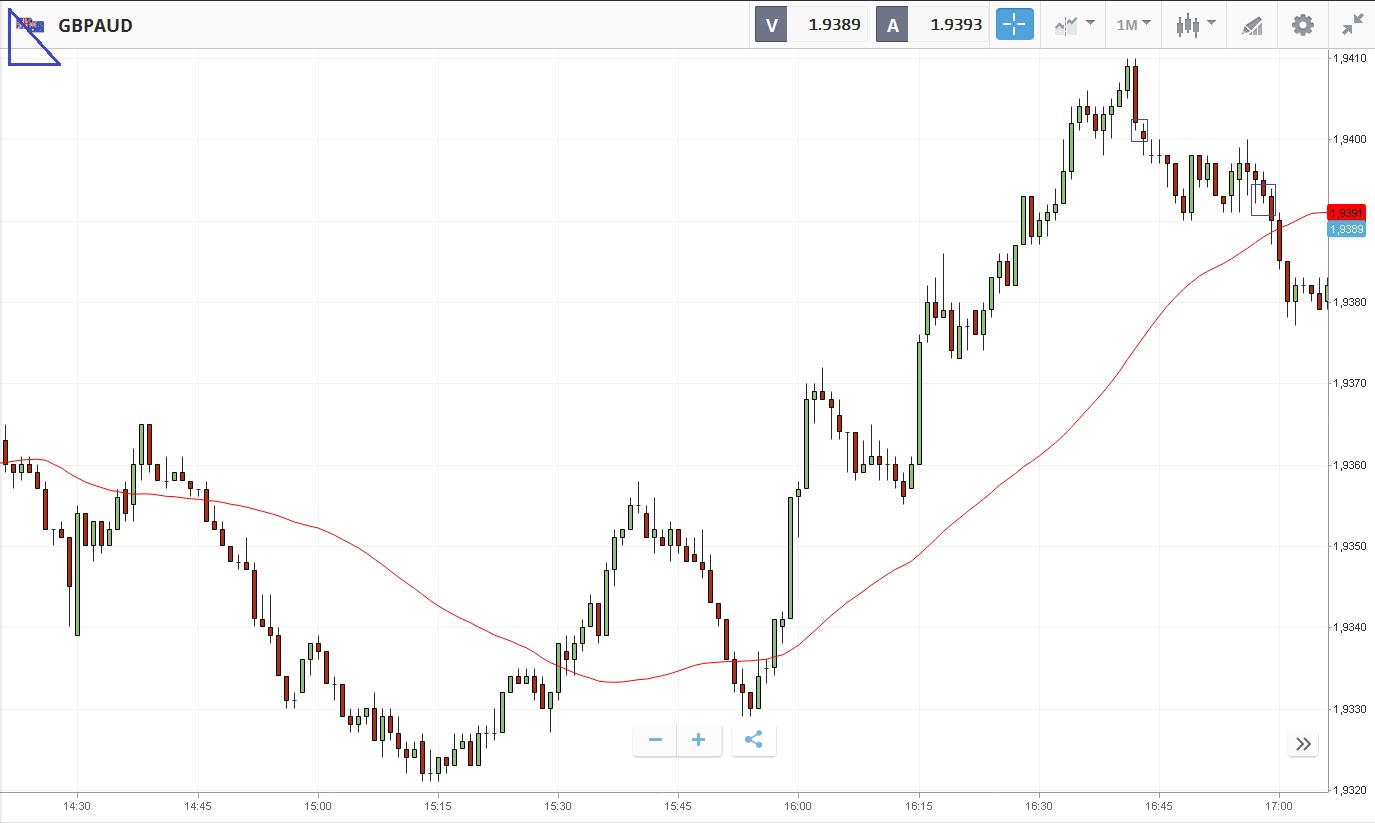Click the GBPAUD flag icon
Image resolution: width=1375 pixels, height=823 pixels.
point(30,25)
